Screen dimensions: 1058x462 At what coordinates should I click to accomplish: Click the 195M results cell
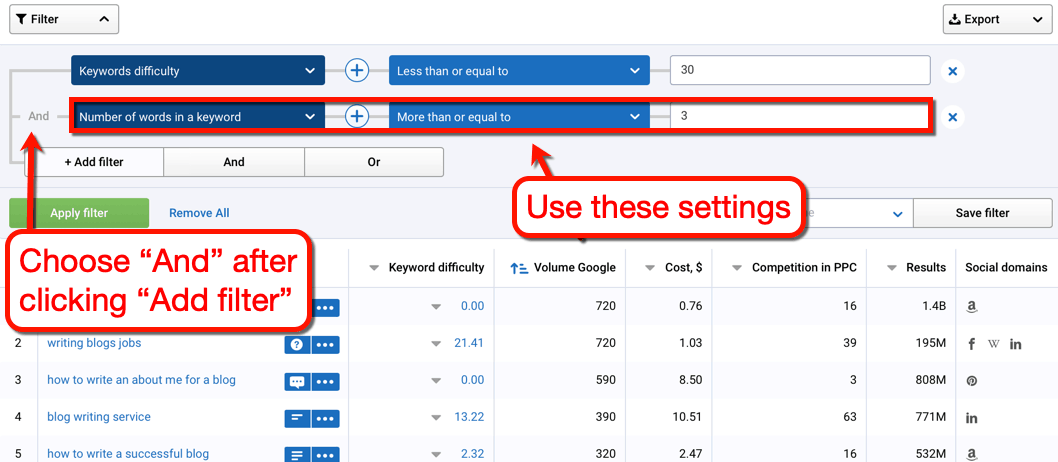930,343
